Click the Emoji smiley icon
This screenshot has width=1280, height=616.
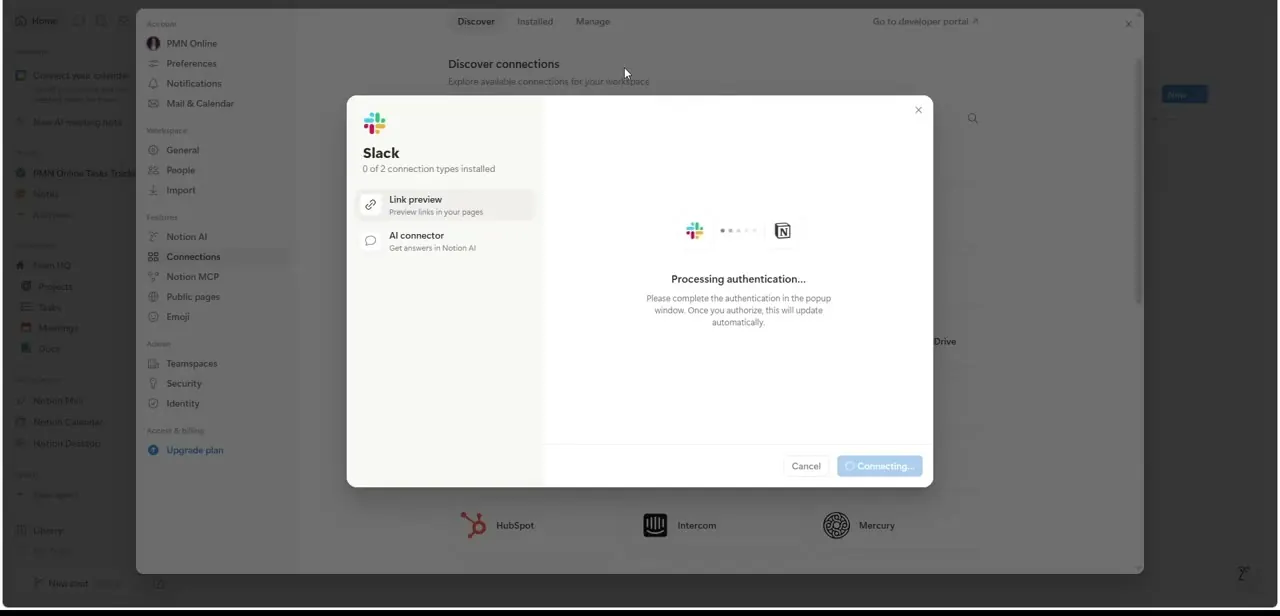153,317
